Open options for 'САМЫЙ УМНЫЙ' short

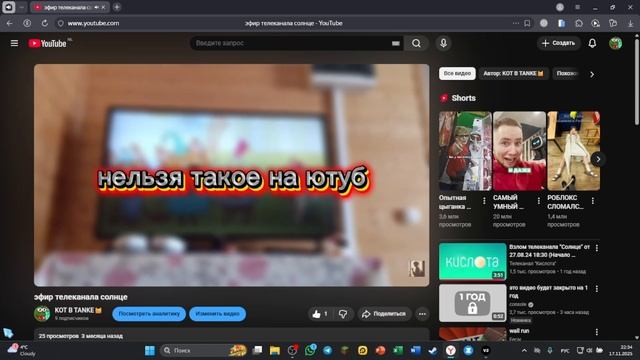click(x=538, y=201)
